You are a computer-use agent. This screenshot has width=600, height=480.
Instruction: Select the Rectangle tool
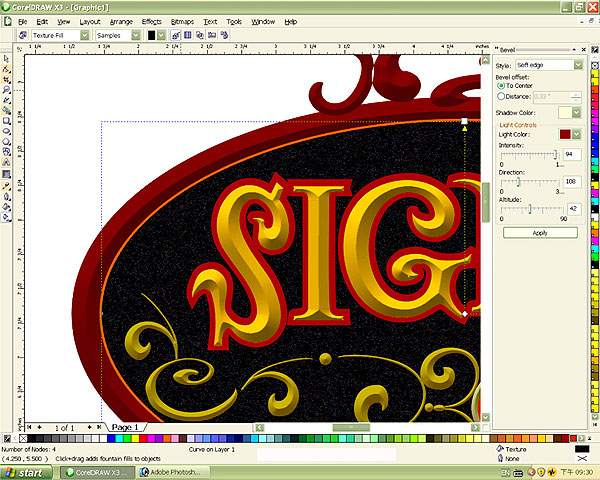[x=6, y=121]
